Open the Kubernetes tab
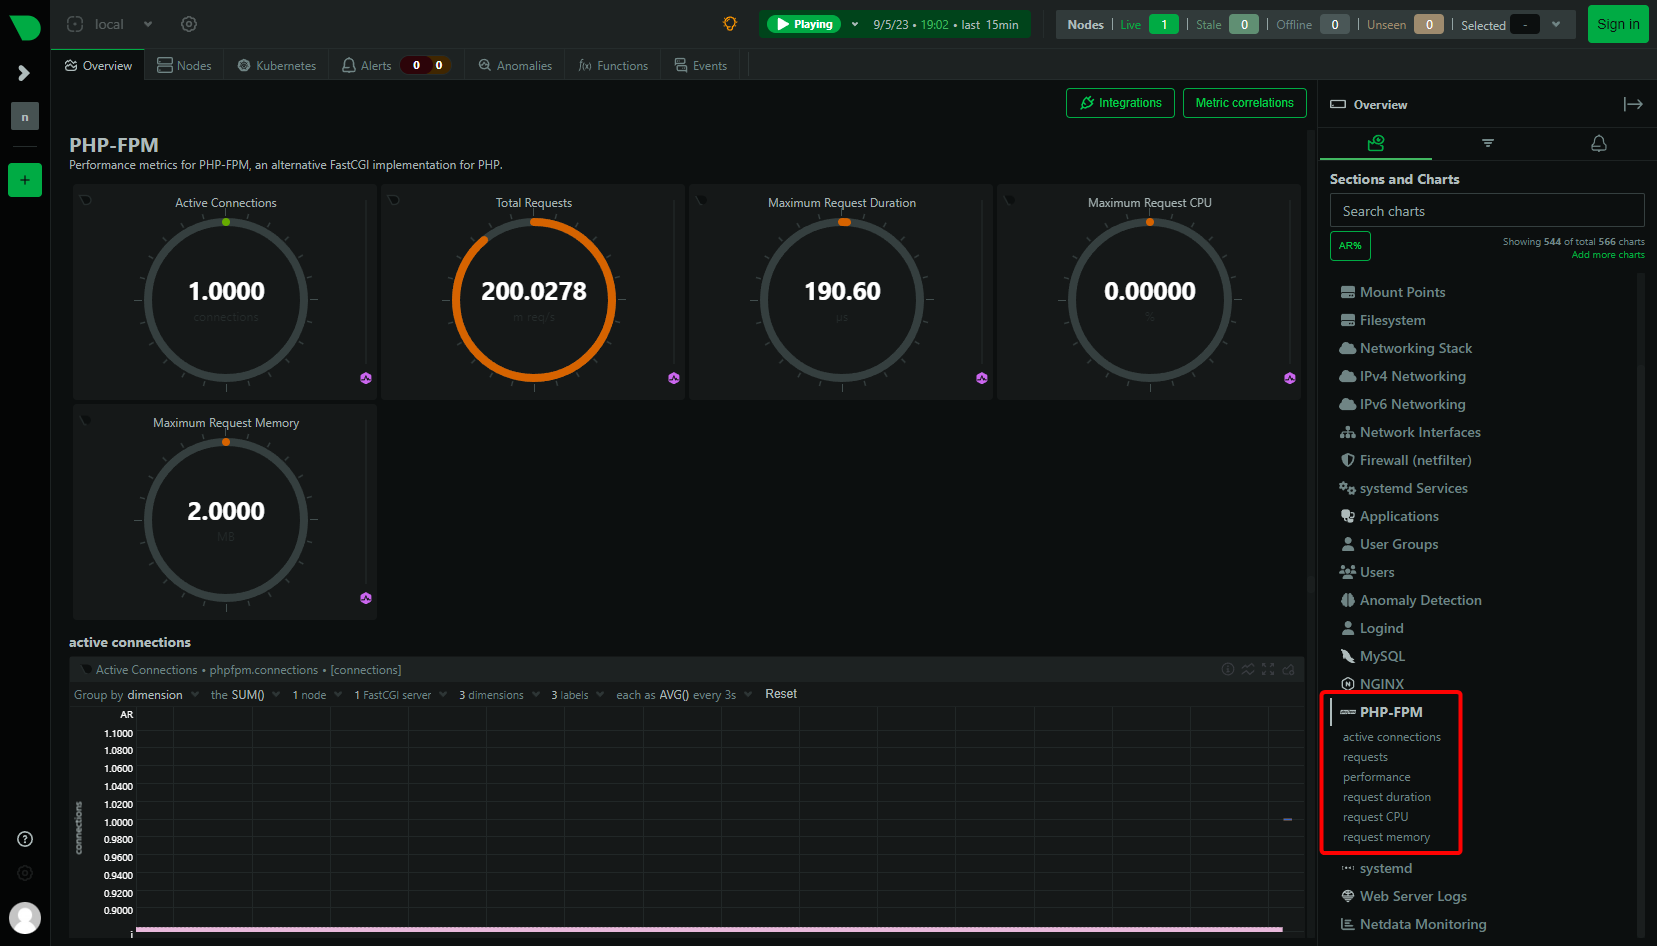 coord(277,66)
